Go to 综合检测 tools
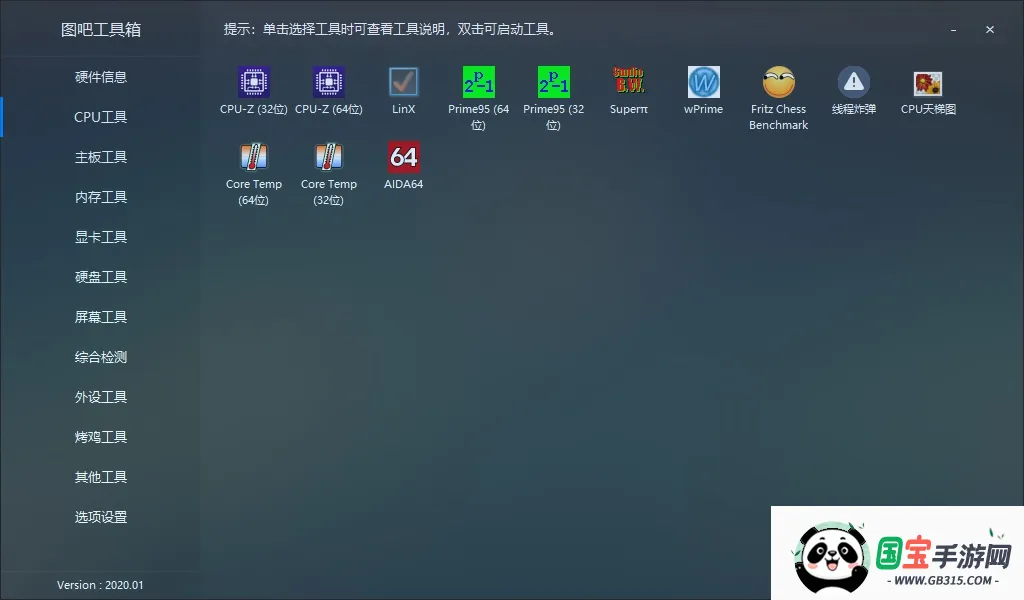 point(100,357)
